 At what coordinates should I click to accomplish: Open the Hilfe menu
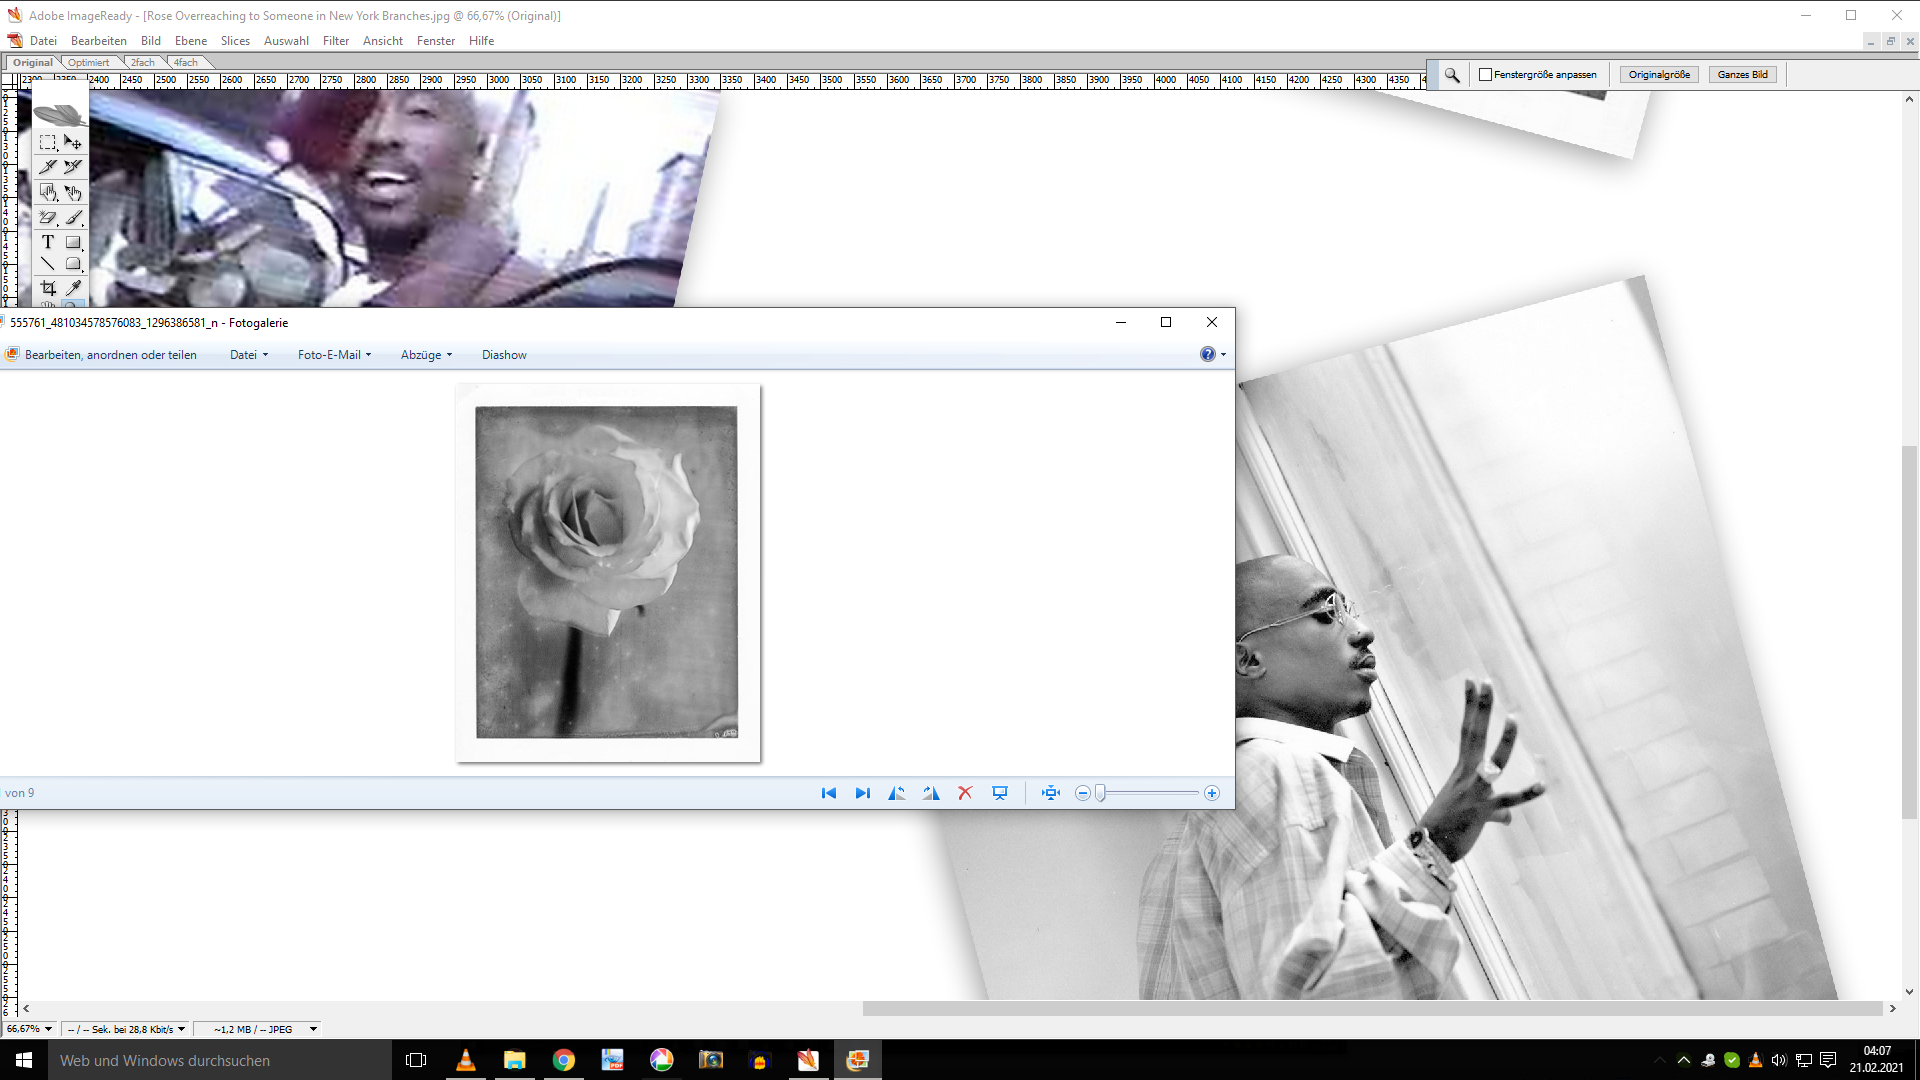click(x=481, y=41)
